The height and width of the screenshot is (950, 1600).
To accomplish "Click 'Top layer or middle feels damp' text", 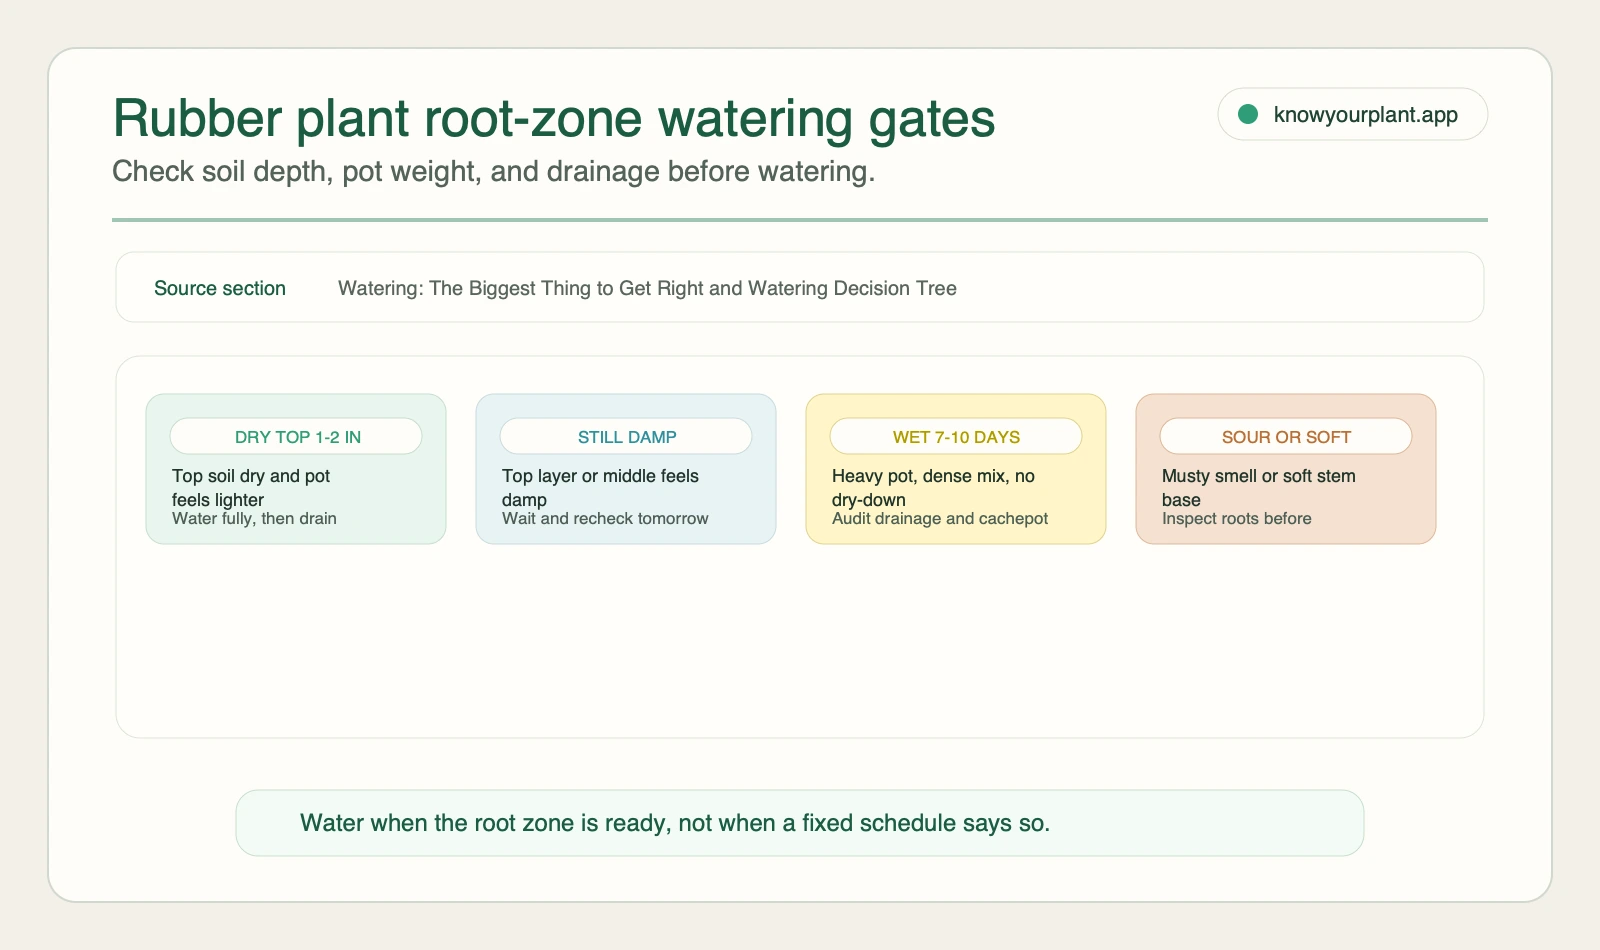I will pyautogui.click(x=600, y=488).
